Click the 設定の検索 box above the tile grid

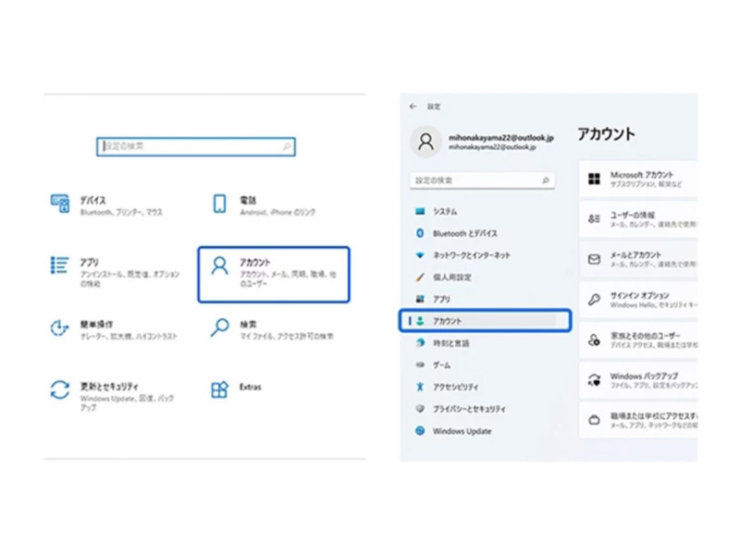[x=195, y=147]
